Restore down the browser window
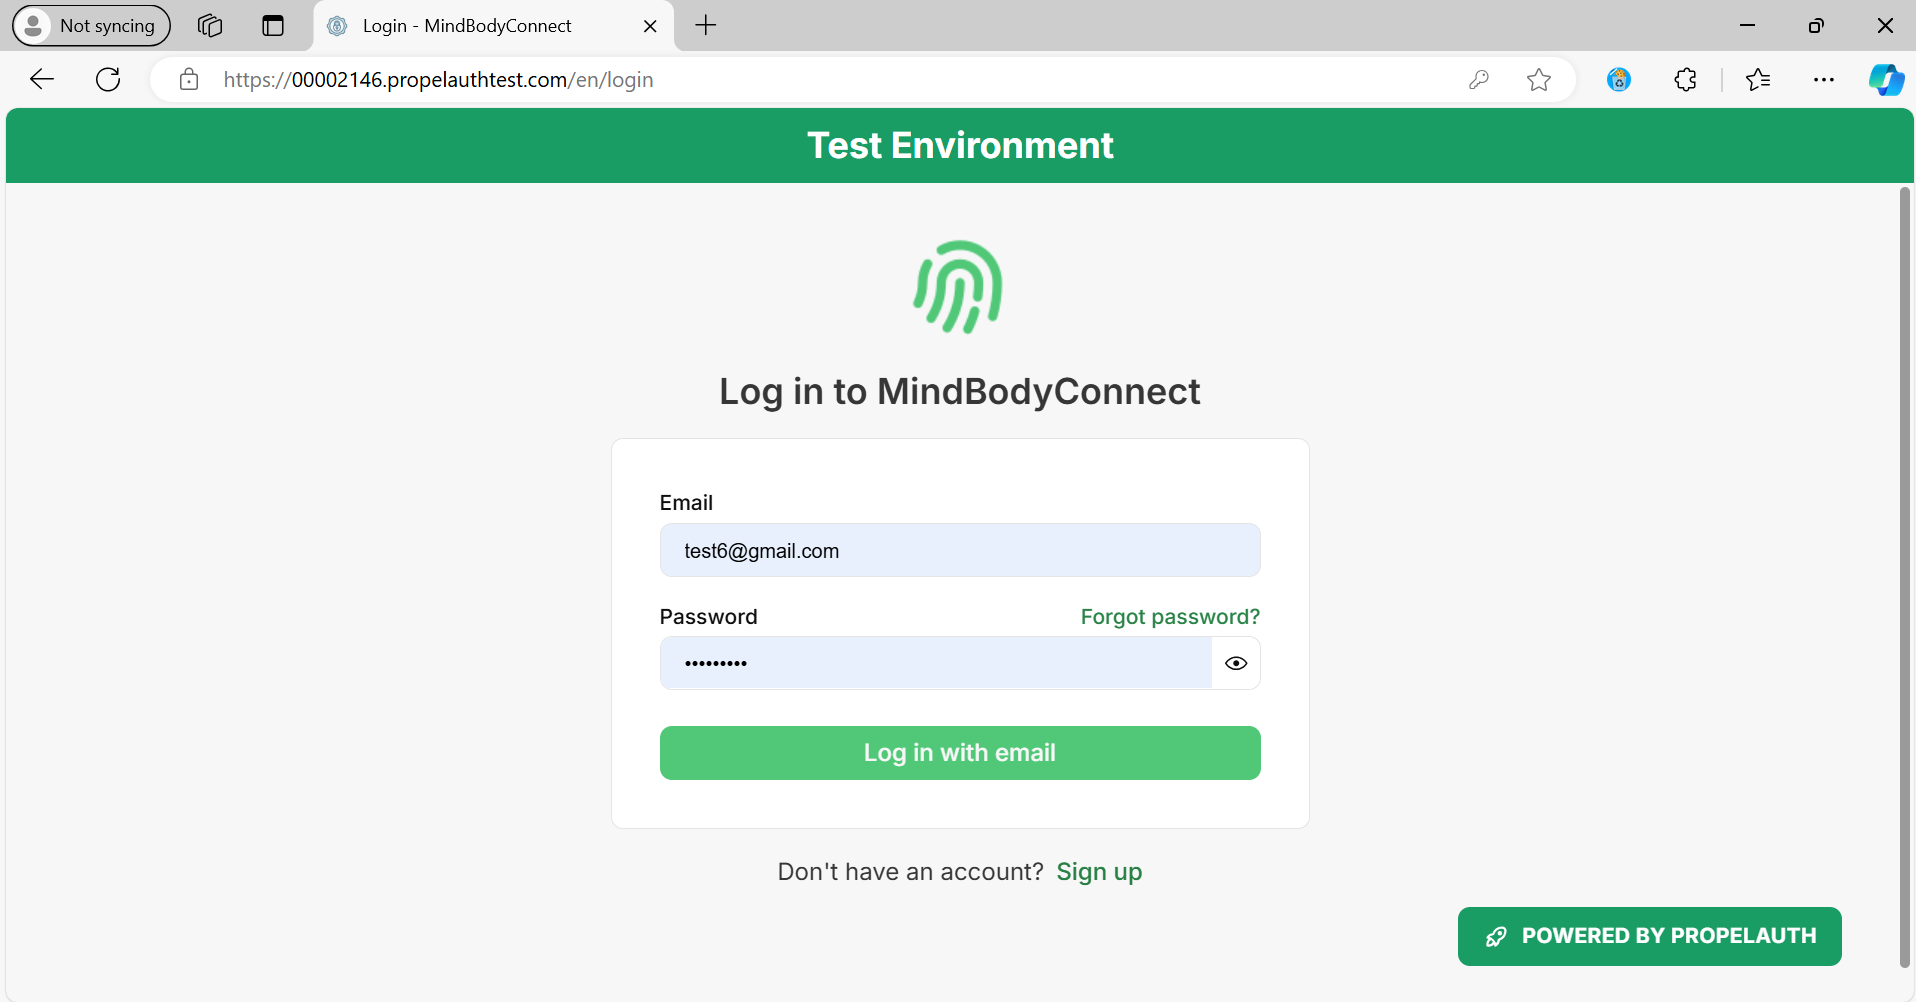 1816,26
